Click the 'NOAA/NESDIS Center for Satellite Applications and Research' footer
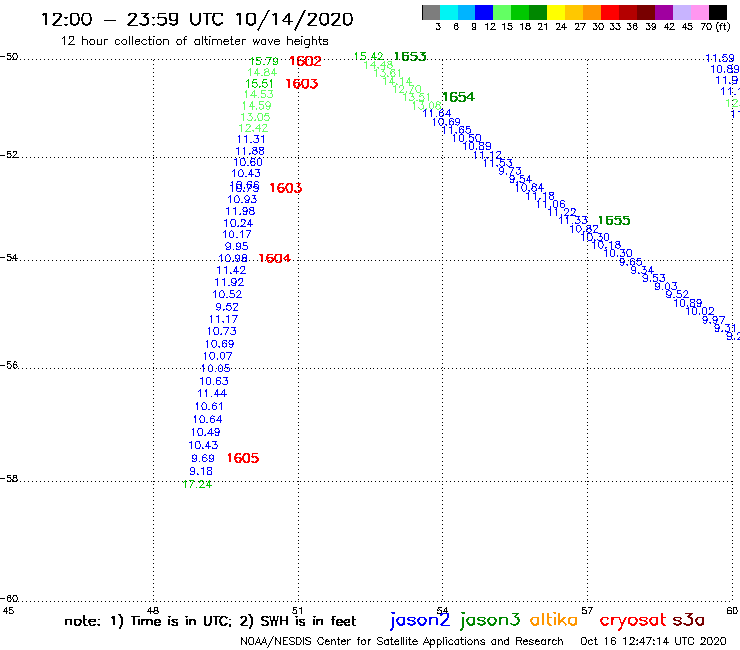Viewport: 740px width, 650px height. pyautogui.click(x=402, y=641)
